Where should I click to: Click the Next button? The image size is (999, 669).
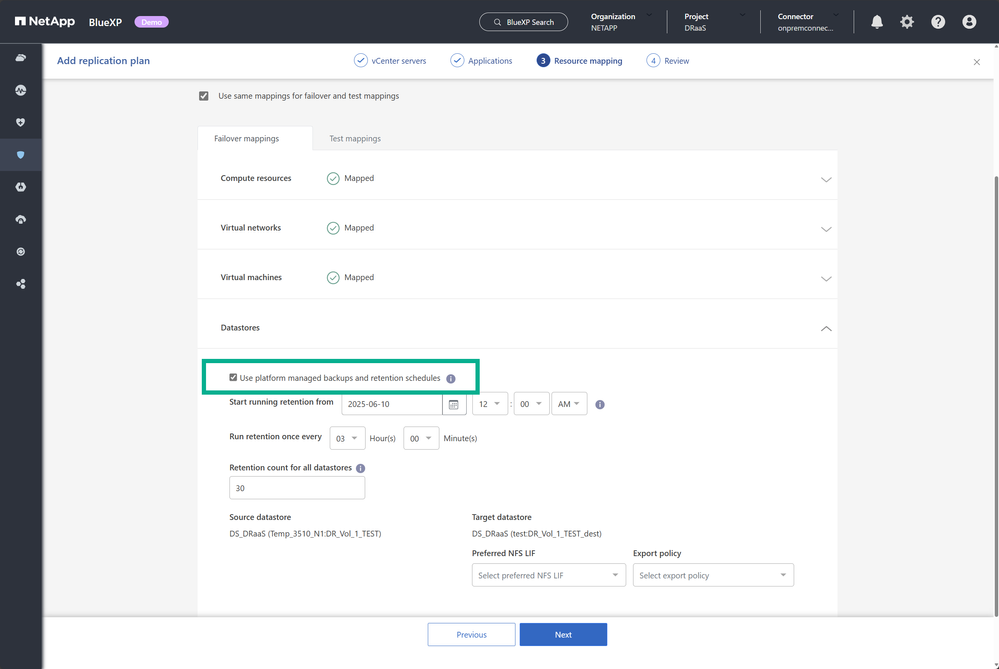[563, 635]
